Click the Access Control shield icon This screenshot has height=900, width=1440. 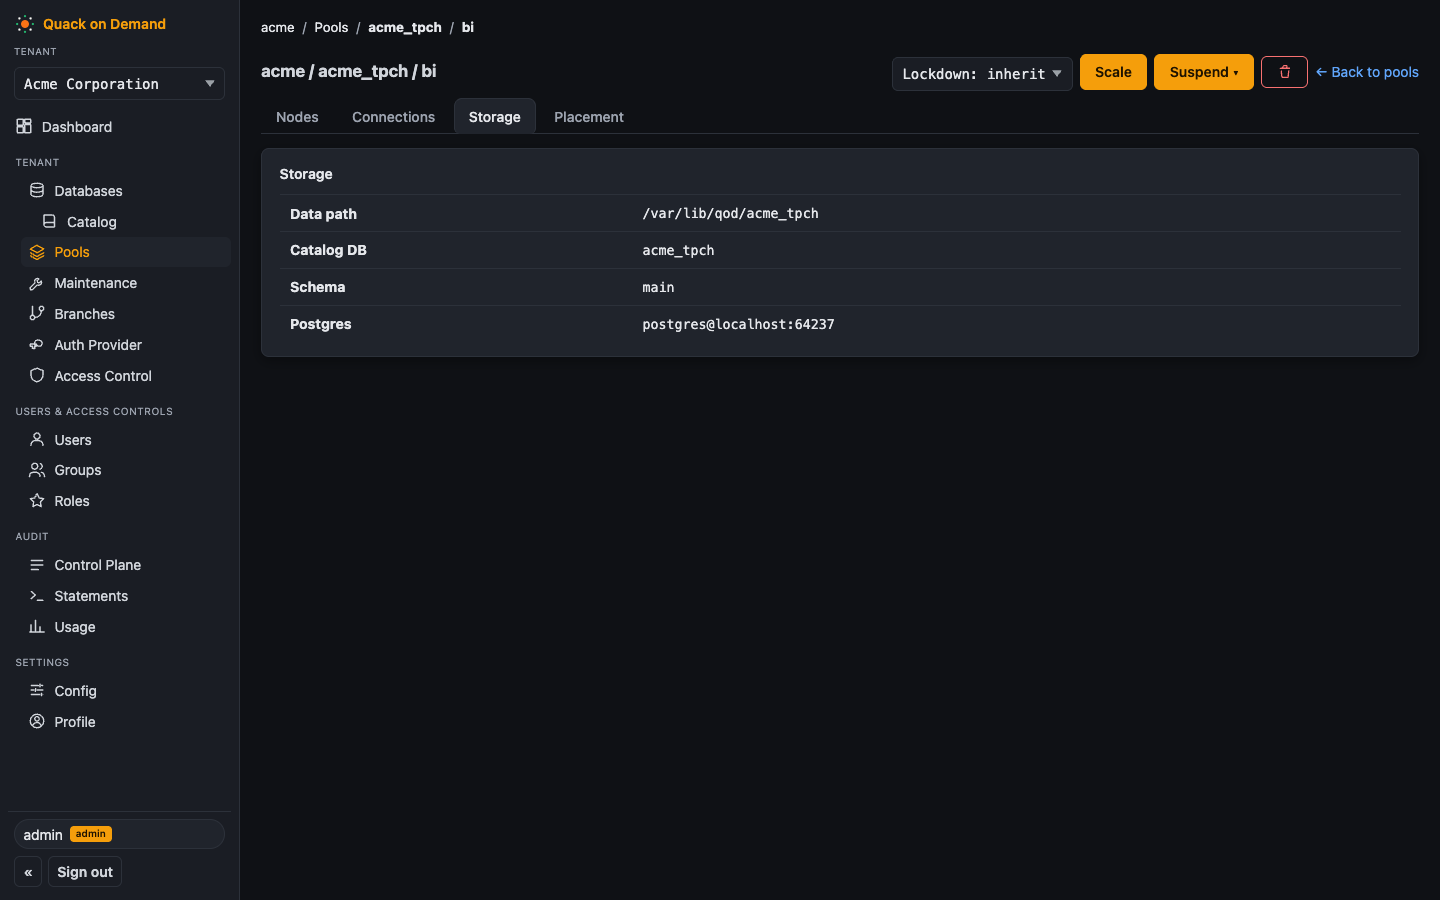click(x=37, y=375)
